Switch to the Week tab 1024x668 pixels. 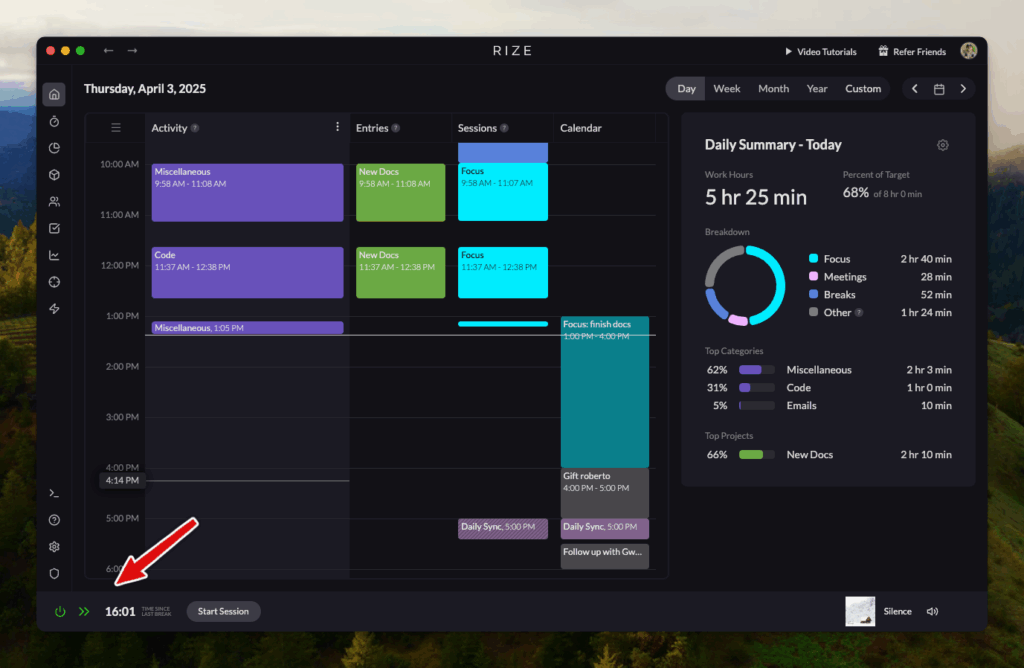pos(727,88)
